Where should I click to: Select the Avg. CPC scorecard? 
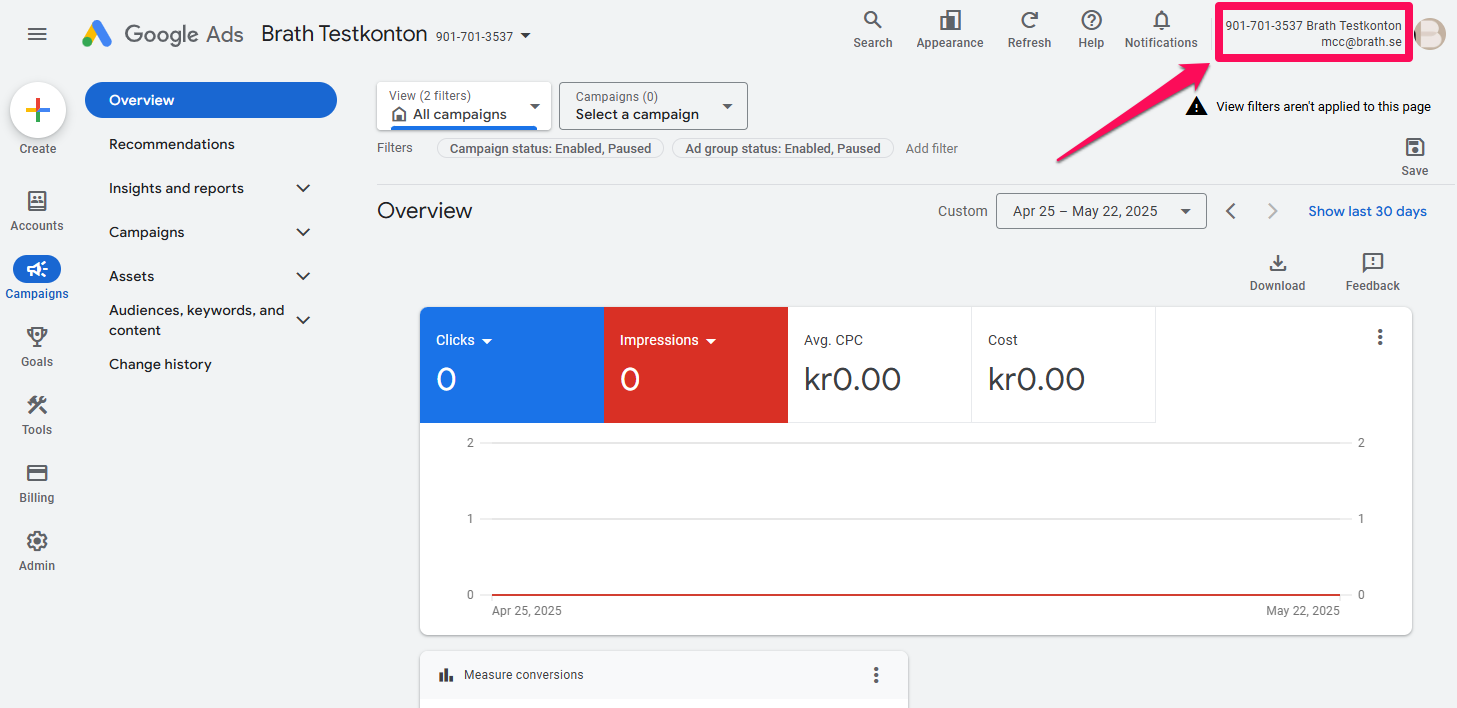(x=879, y=365)
